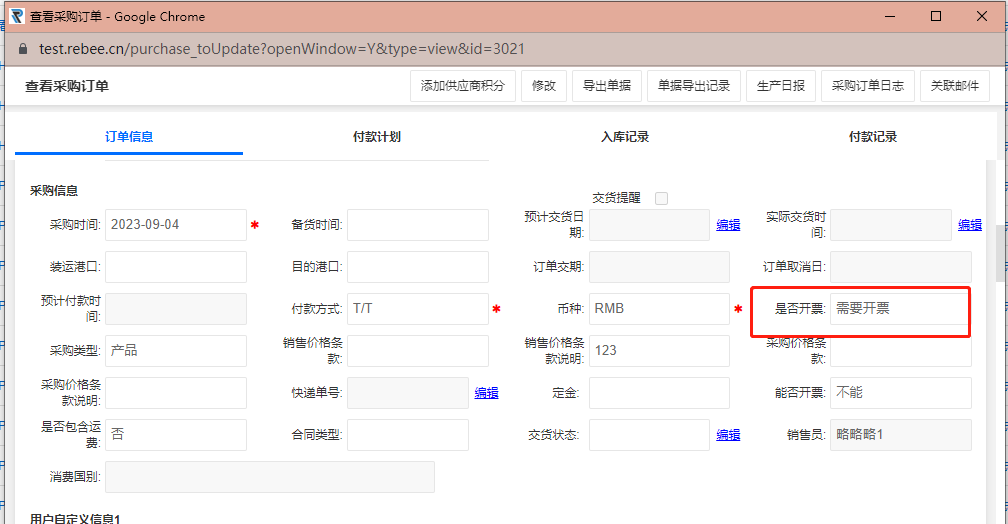This screenshot has height=524, width=1008.
Task: Open the 能否开票 不能 field
Action: pos(901,393)
